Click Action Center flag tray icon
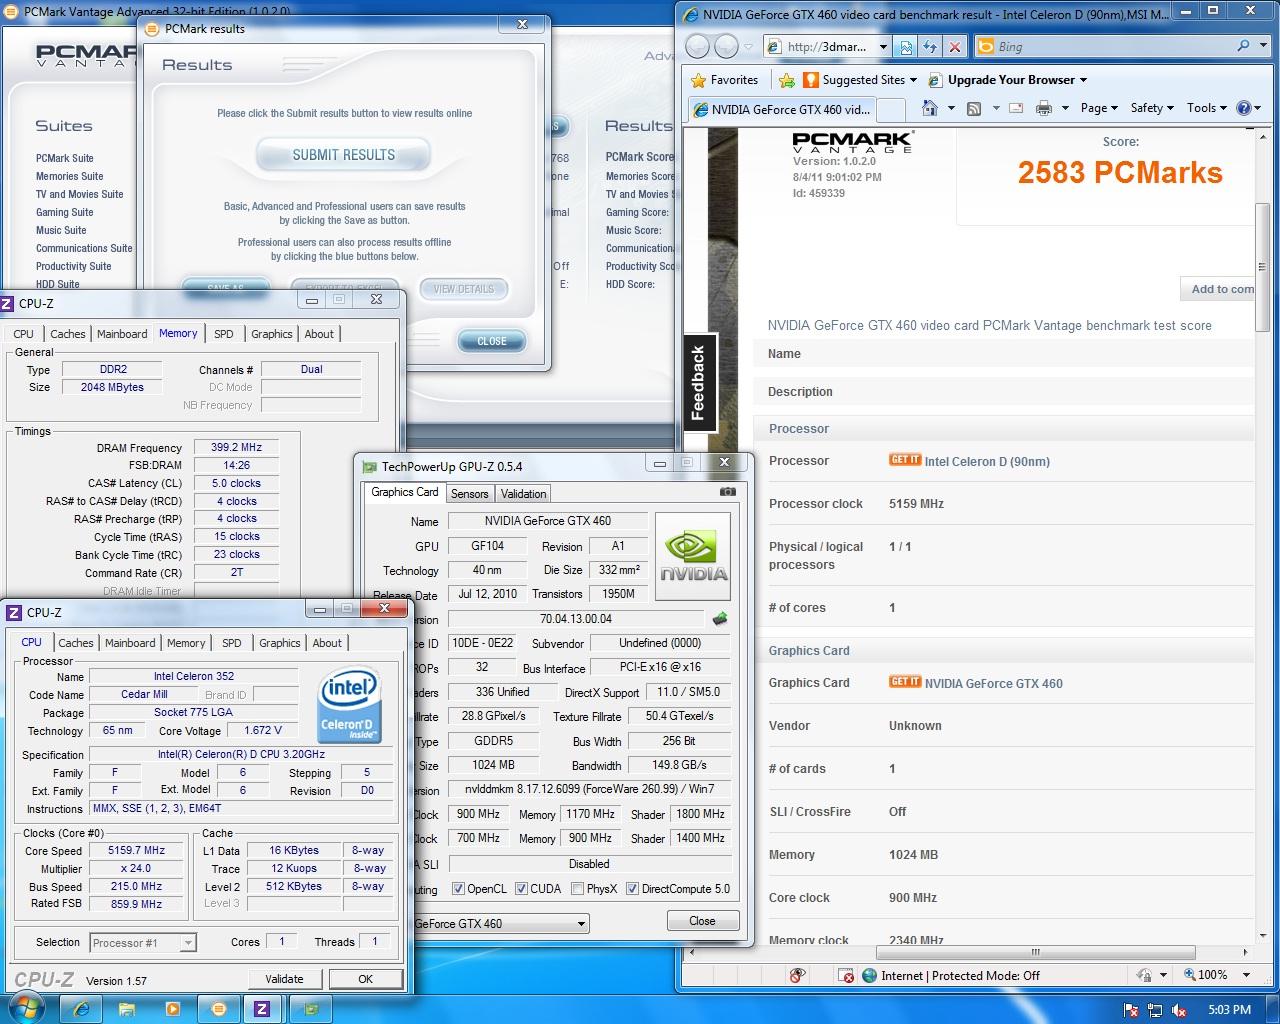This screenshot has width=1280, height=1024. click(x=1133, y=1009)
